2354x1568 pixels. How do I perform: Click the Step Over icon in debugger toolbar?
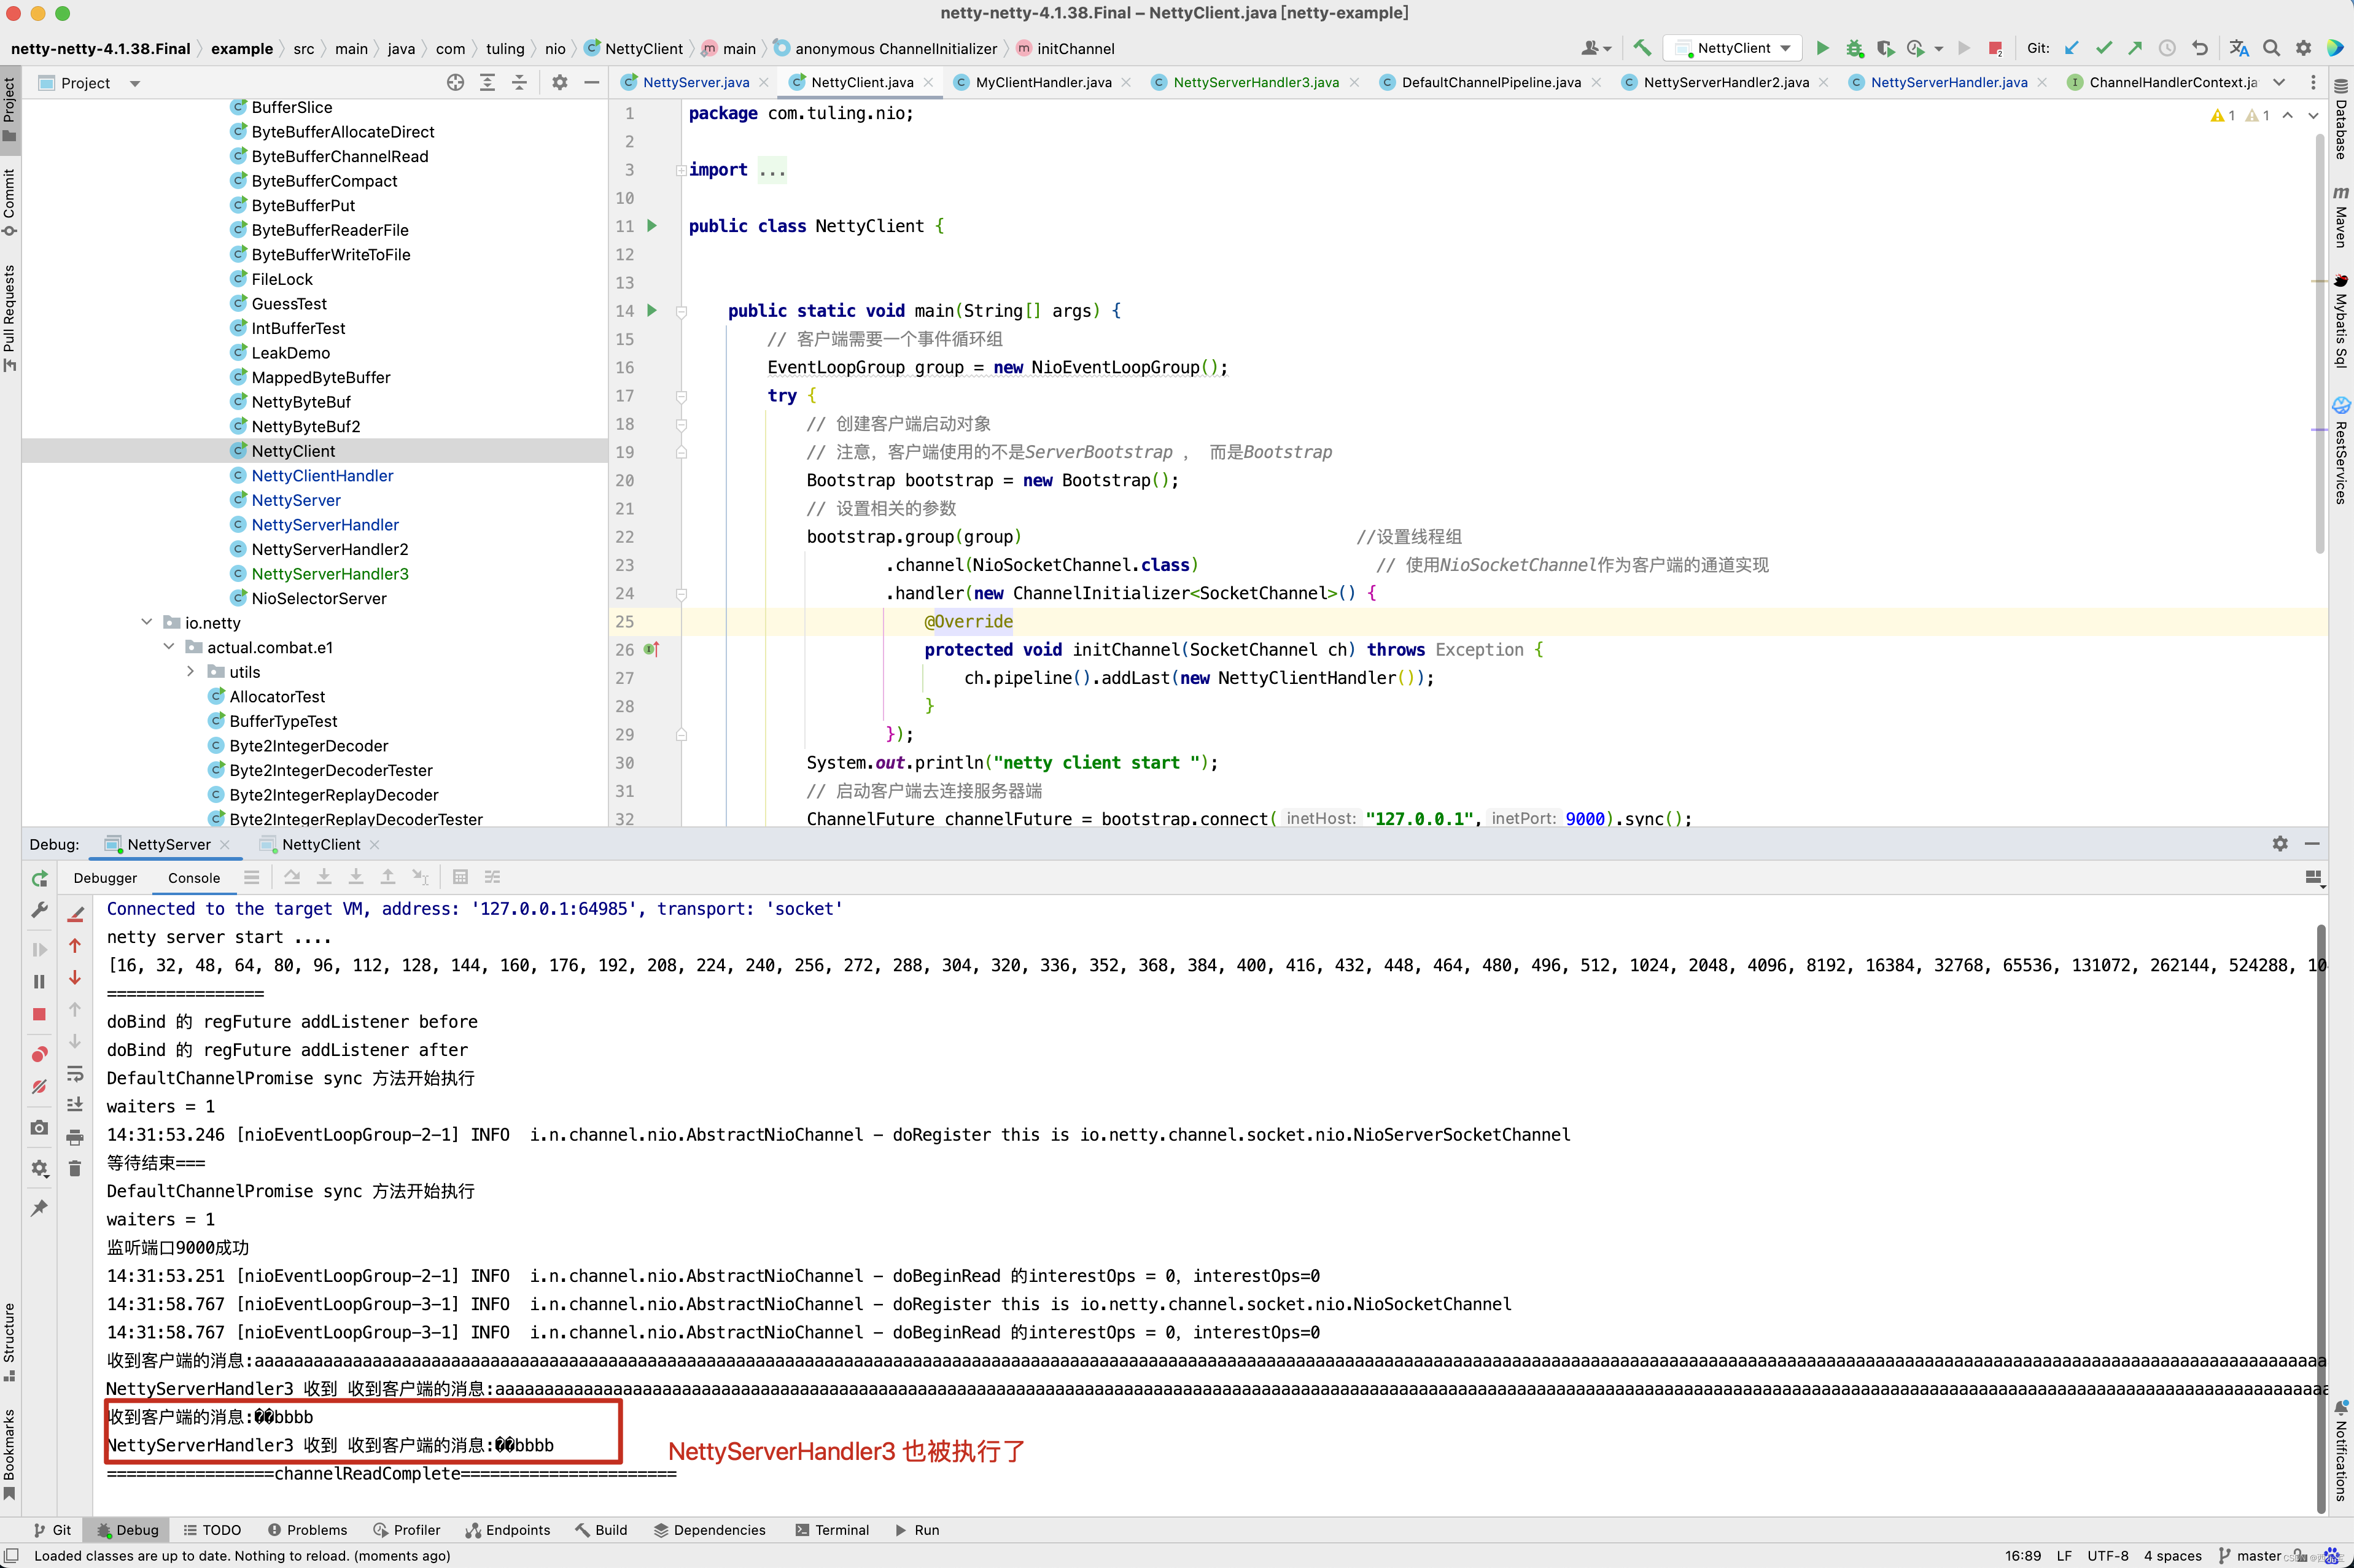tap(292, 877)
